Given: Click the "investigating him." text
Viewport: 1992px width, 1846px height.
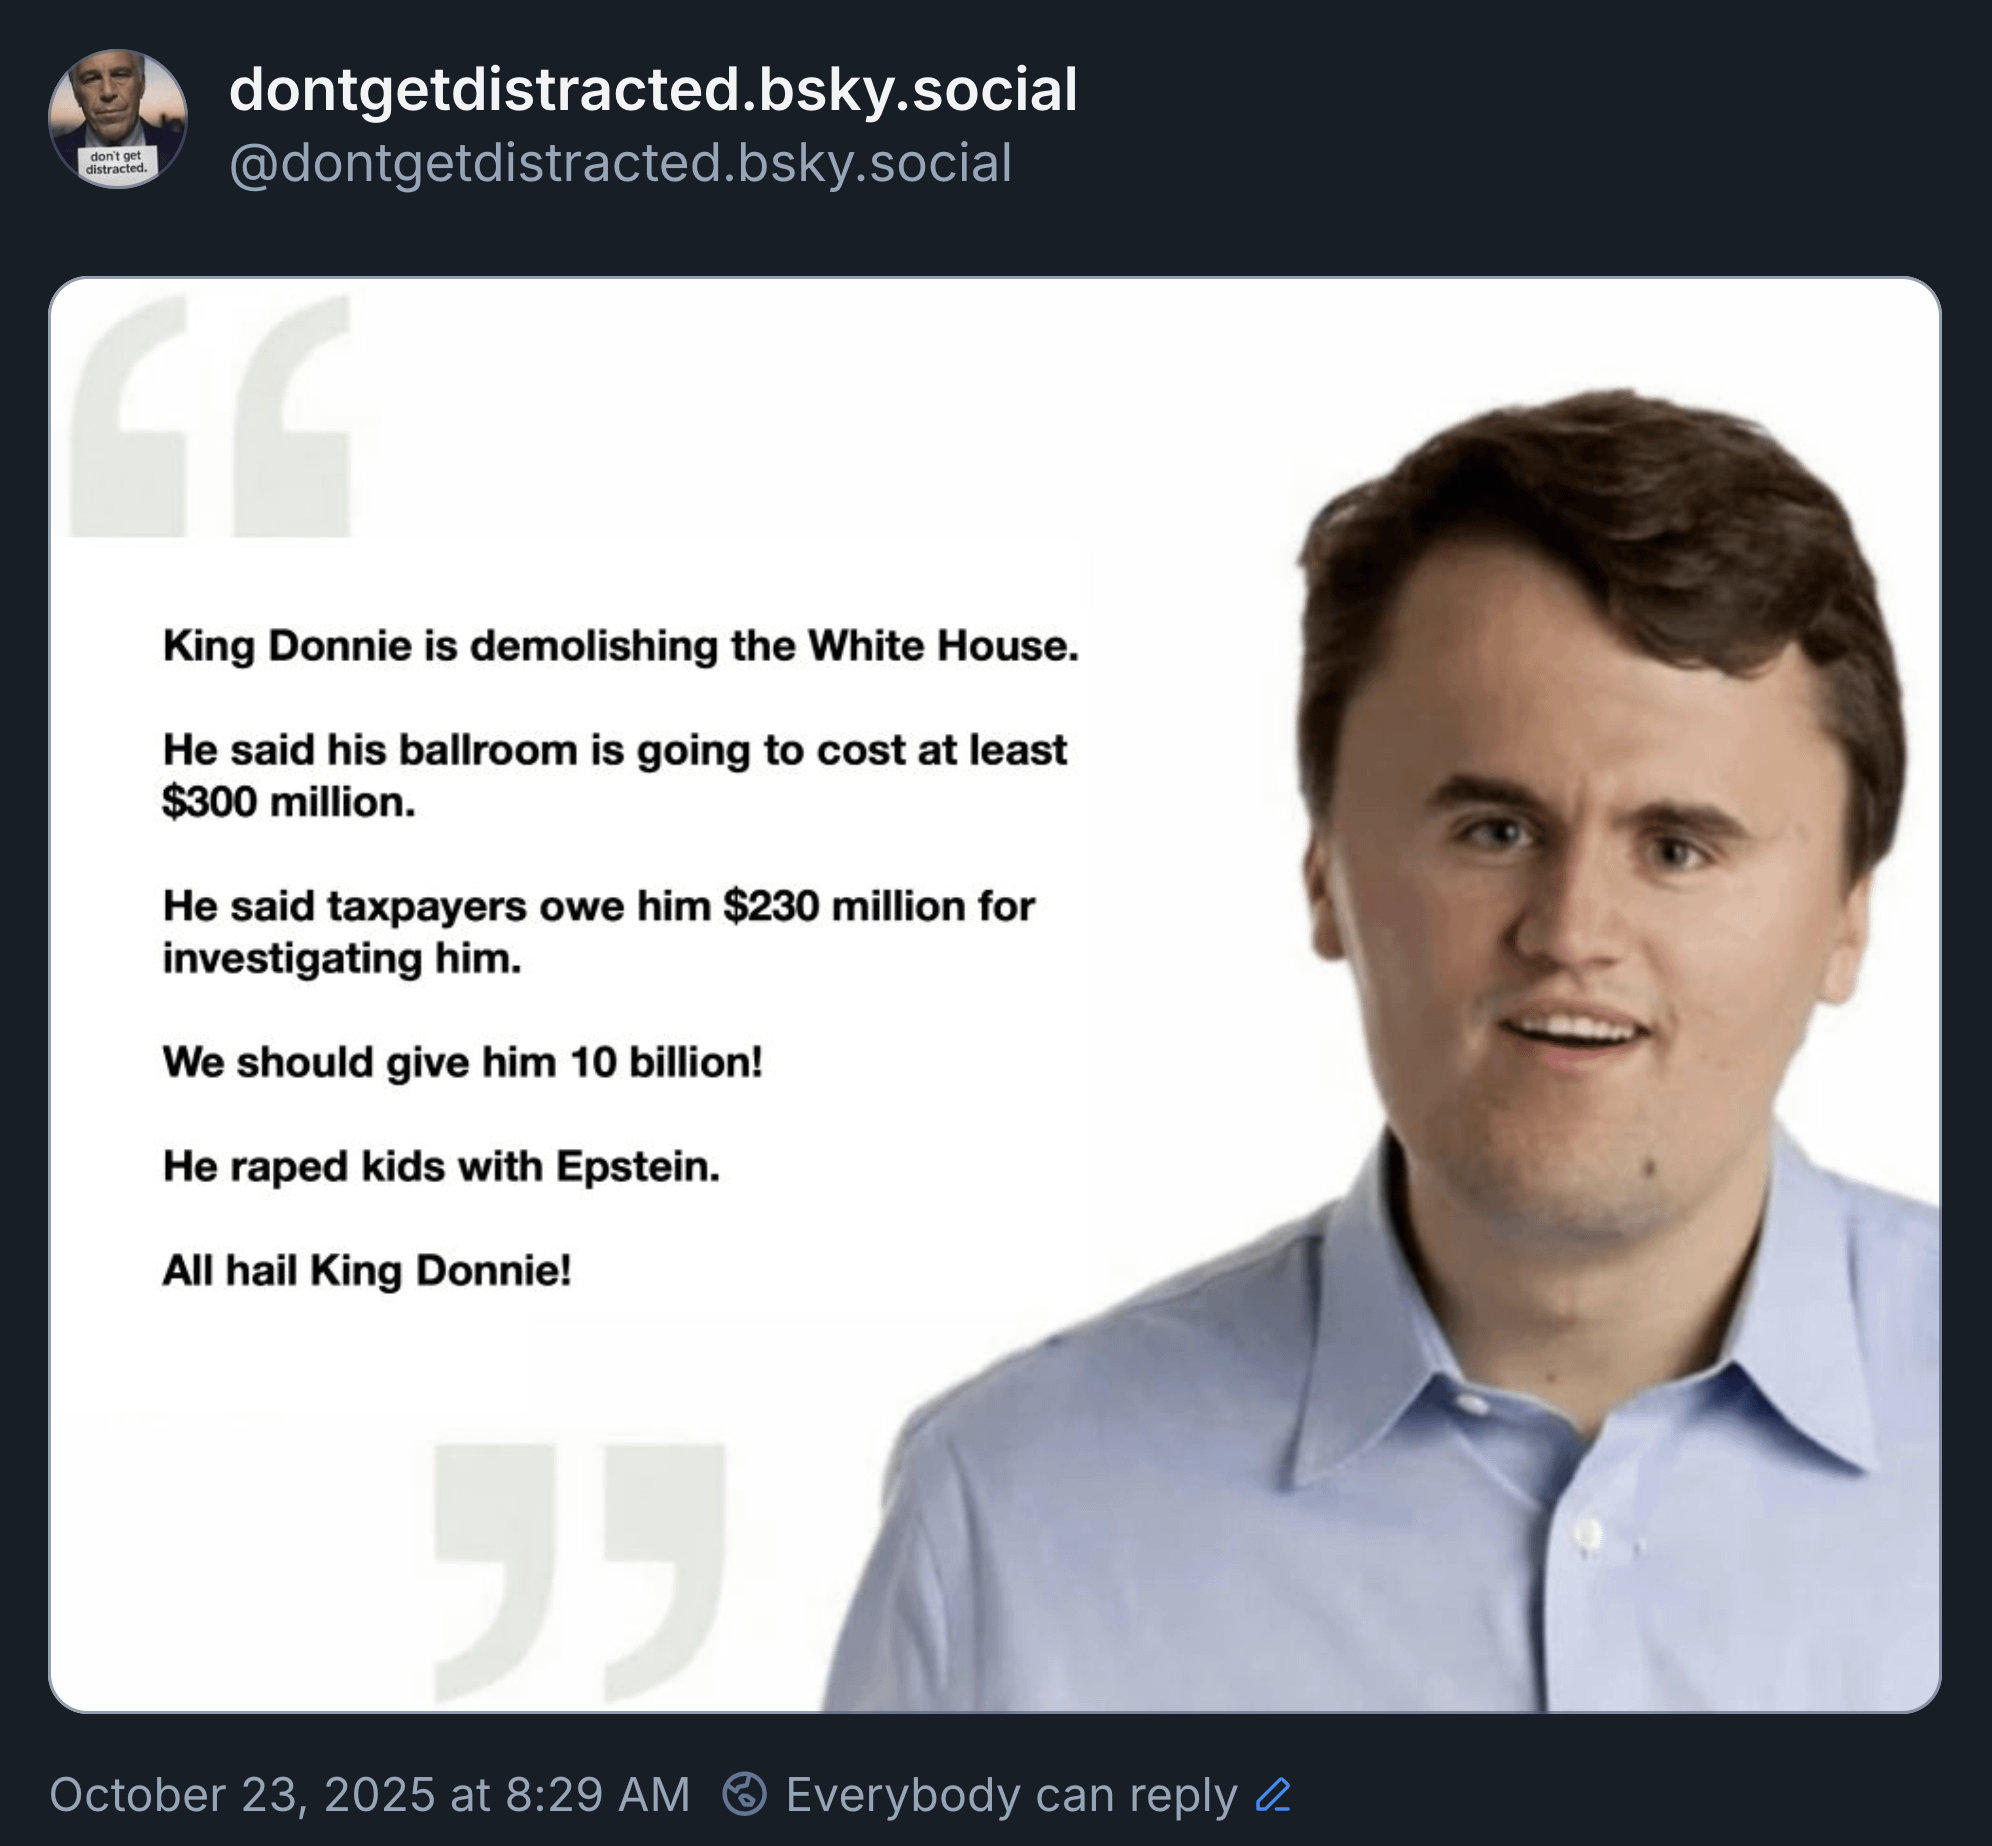Looking at the screenshot, I should 342,958.
